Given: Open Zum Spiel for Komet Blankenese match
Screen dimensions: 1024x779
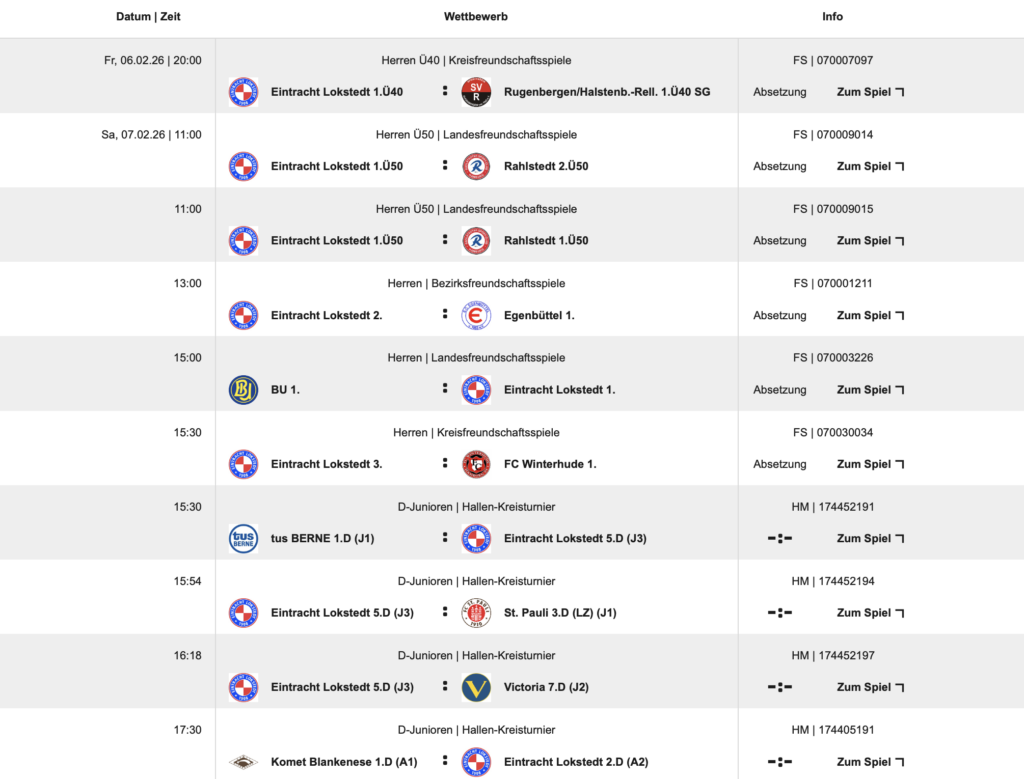Looking at the screenshot, I should click(x=870, y=762).
